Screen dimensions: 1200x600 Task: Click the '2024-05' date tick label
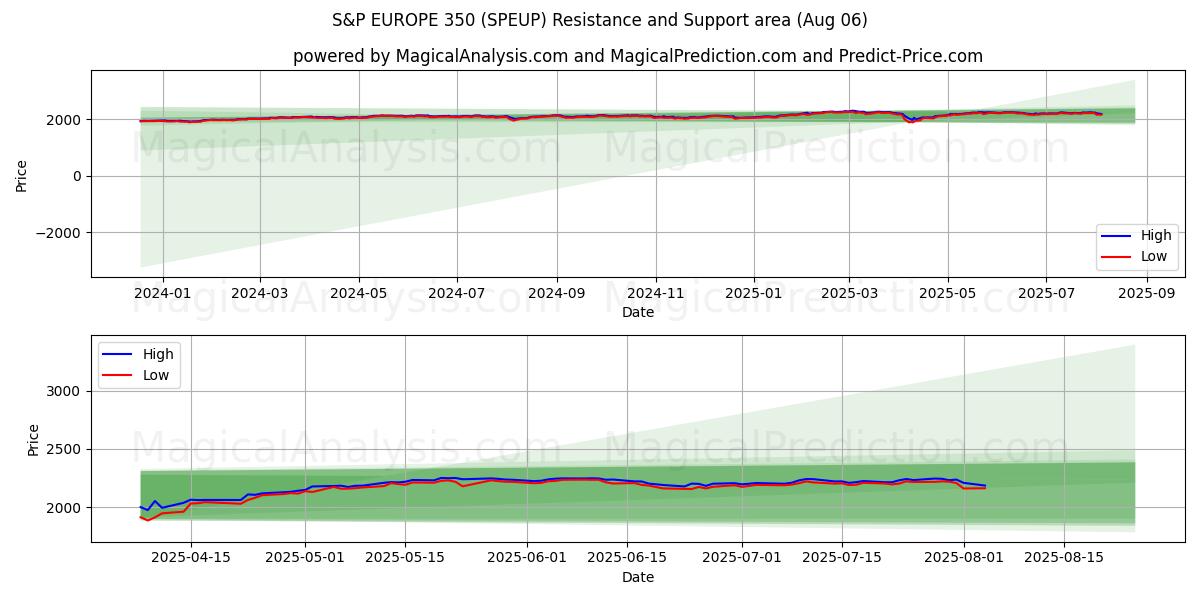(358, 294)
